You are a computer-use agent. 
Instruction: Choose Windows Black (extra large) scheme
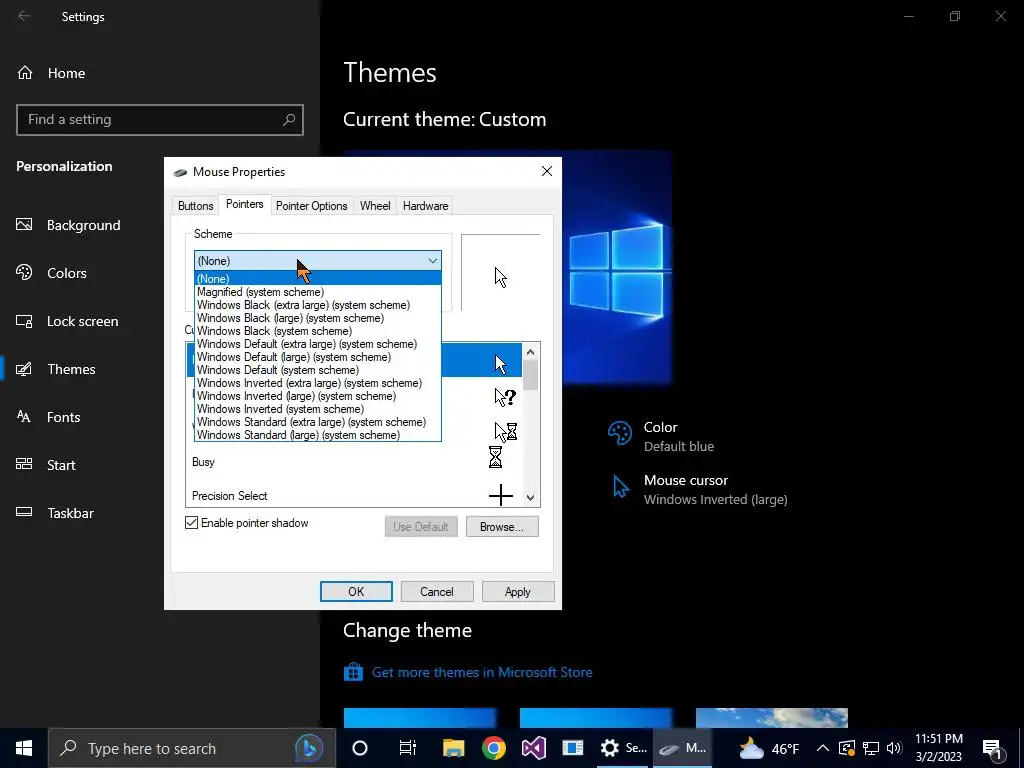point(318,305)
